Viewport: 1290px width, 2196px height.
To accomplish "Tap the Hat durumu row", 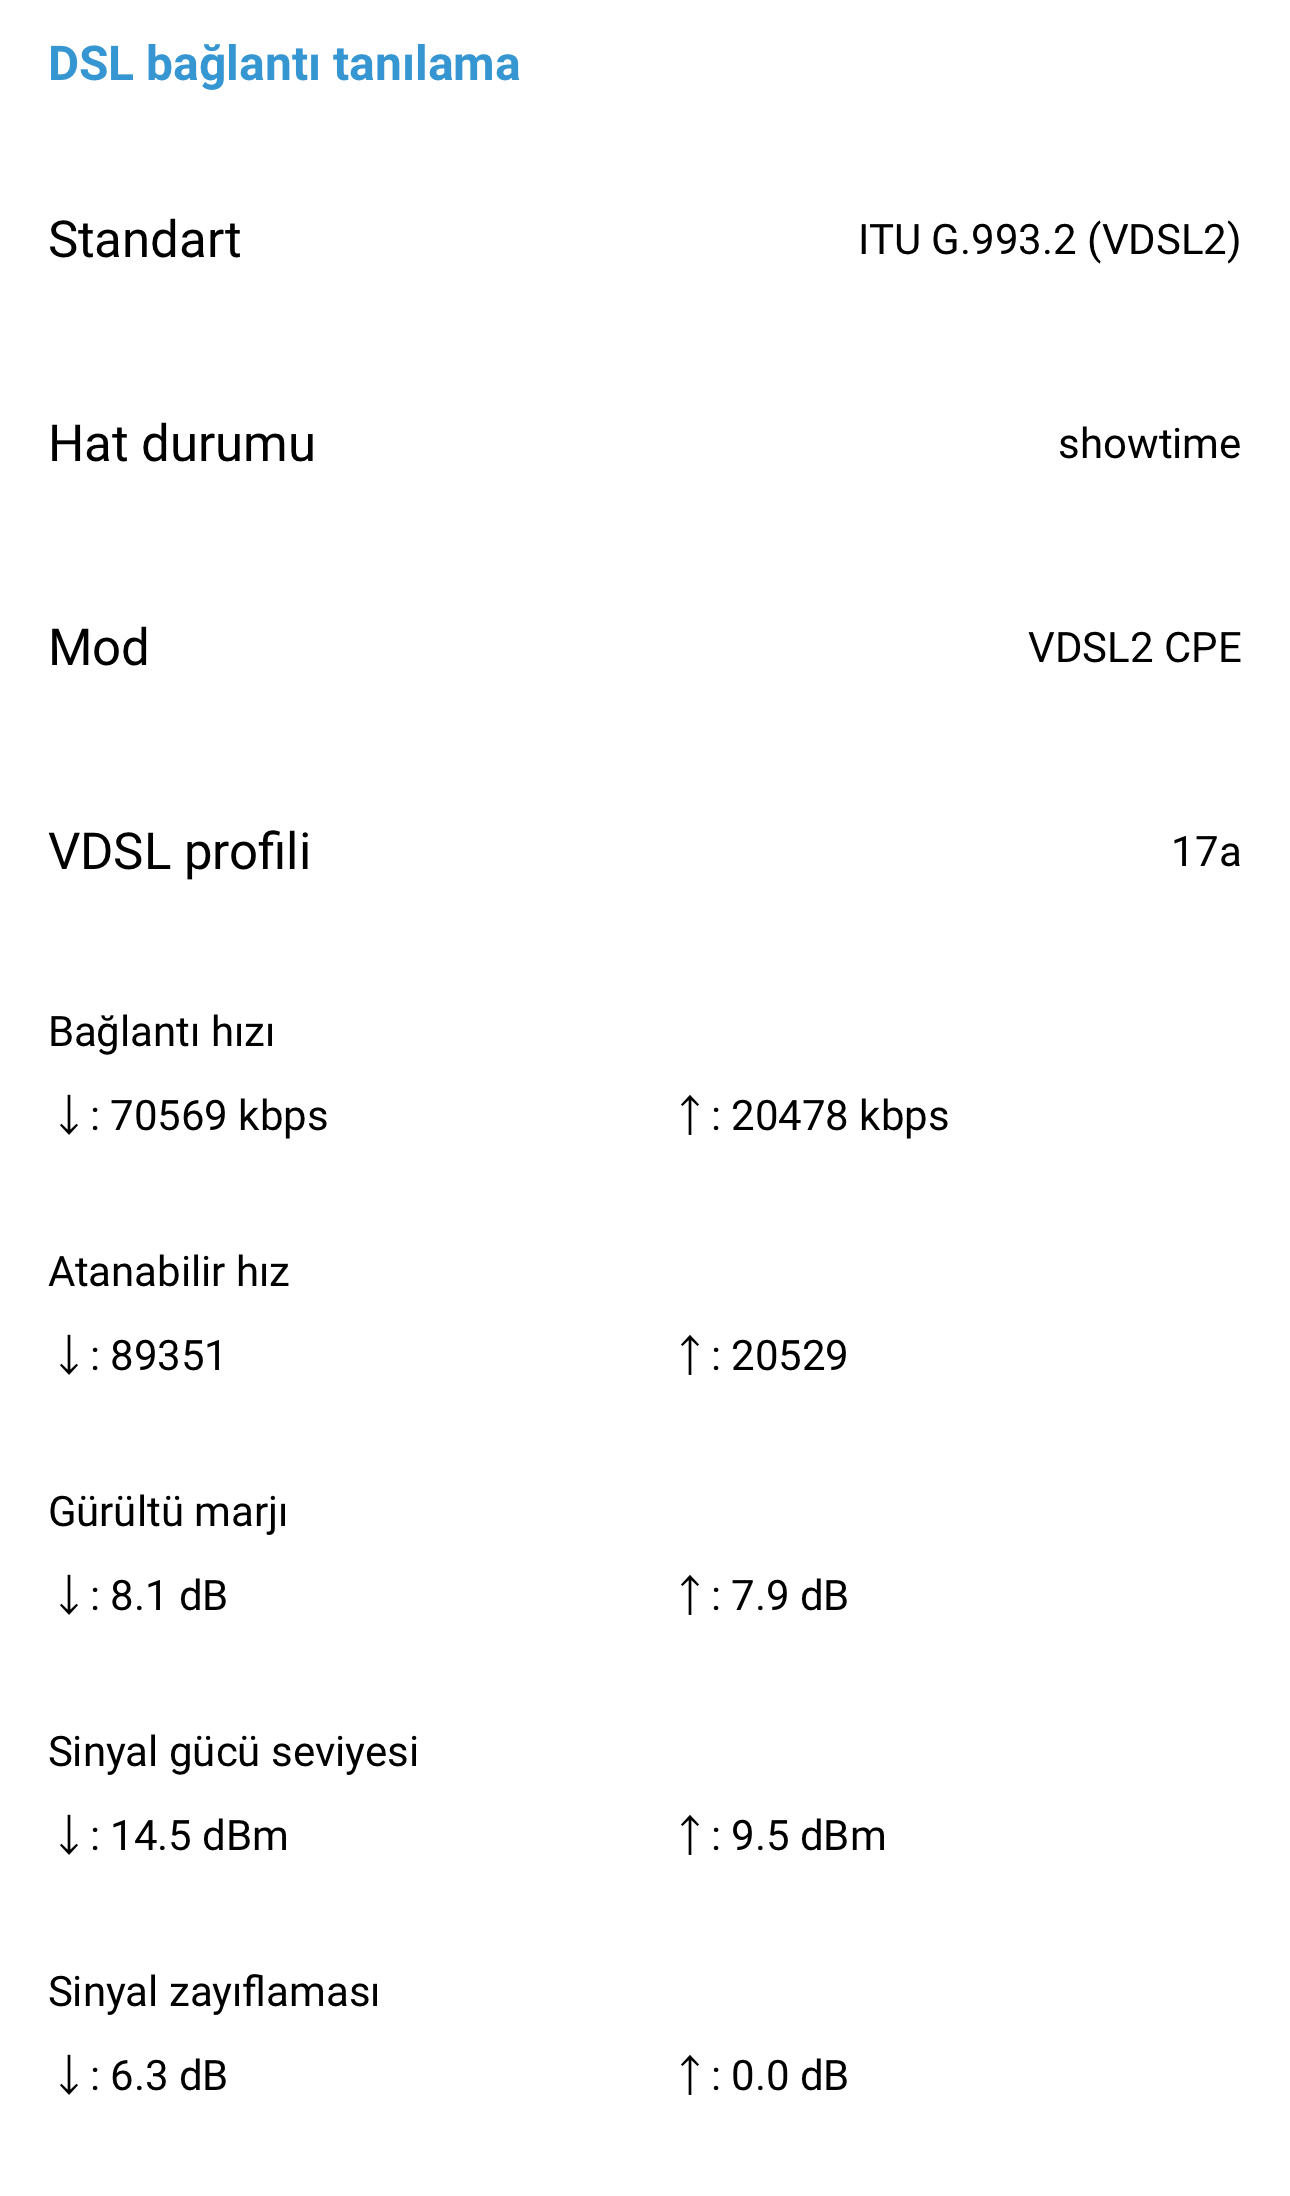I will [645, 444].
